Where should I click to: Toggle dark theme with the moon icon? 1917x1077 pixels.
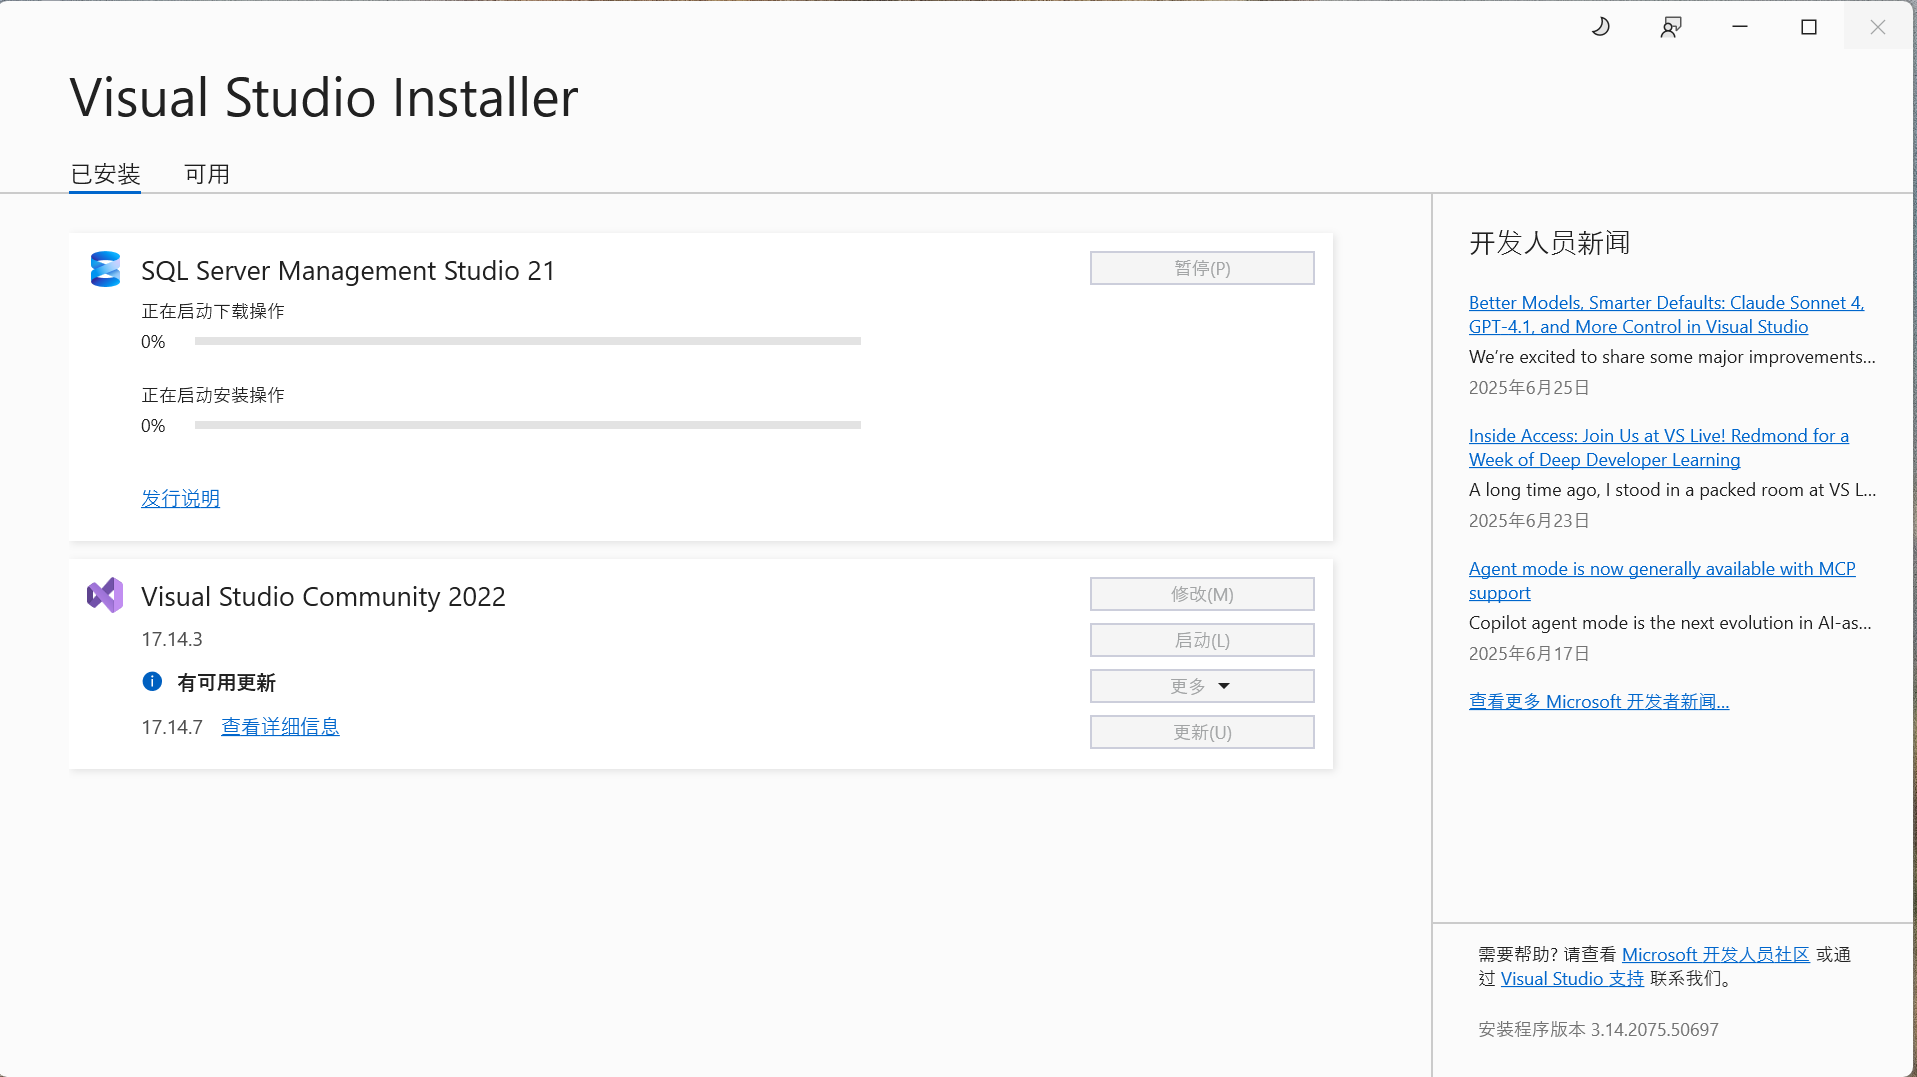click(x=1600, y=26)
